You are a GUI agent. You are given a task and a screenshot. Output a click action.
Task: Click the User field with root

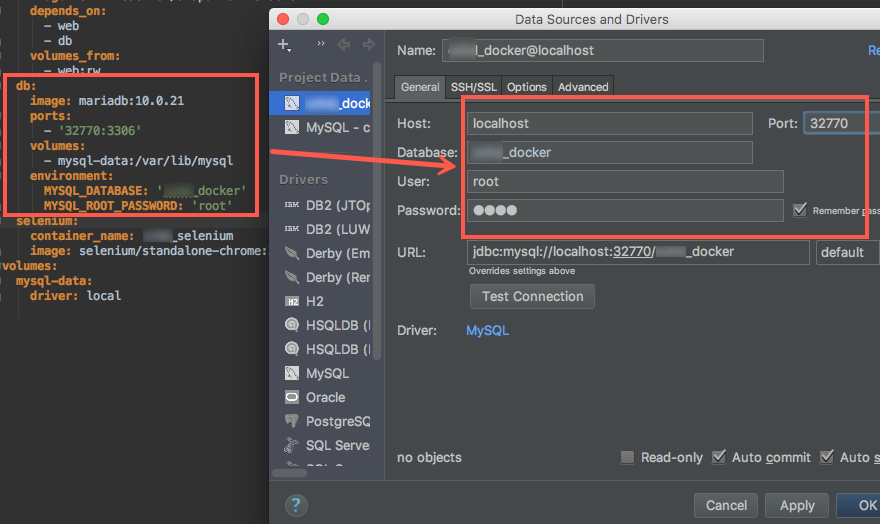coord(625,182)
